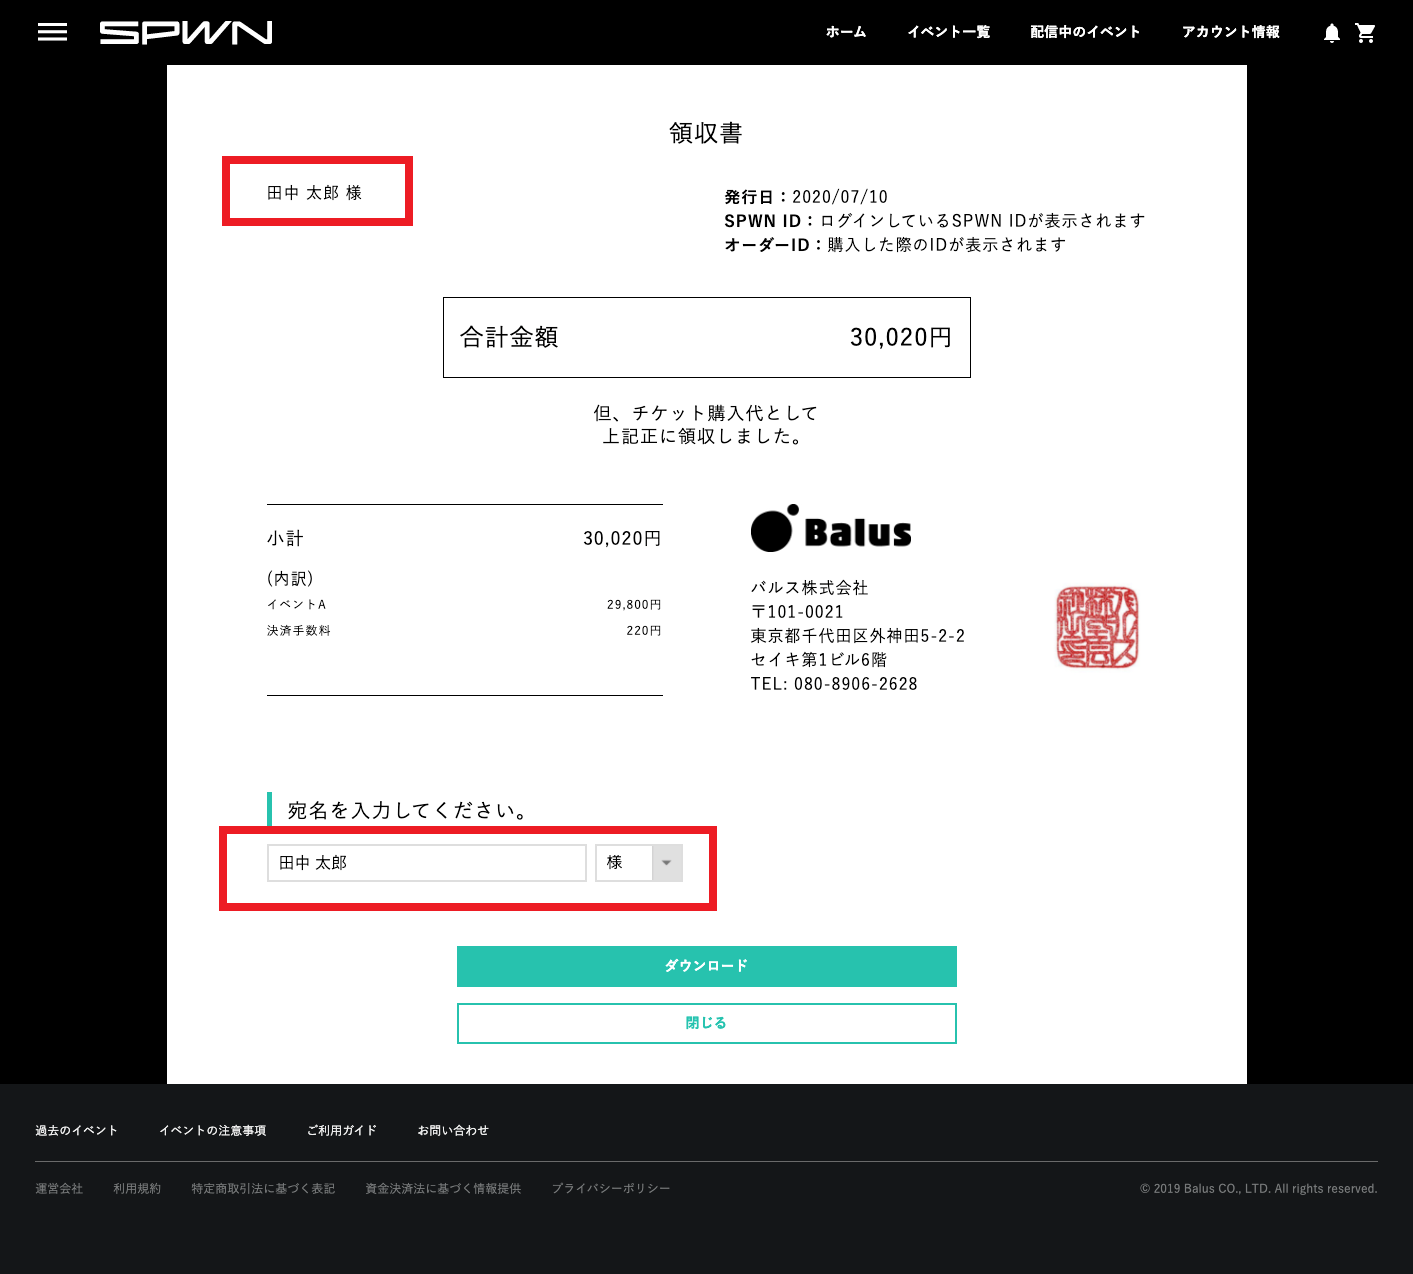Open the プライバシーポリシー footer link

pyautogui.click(x=611, y=1188)
